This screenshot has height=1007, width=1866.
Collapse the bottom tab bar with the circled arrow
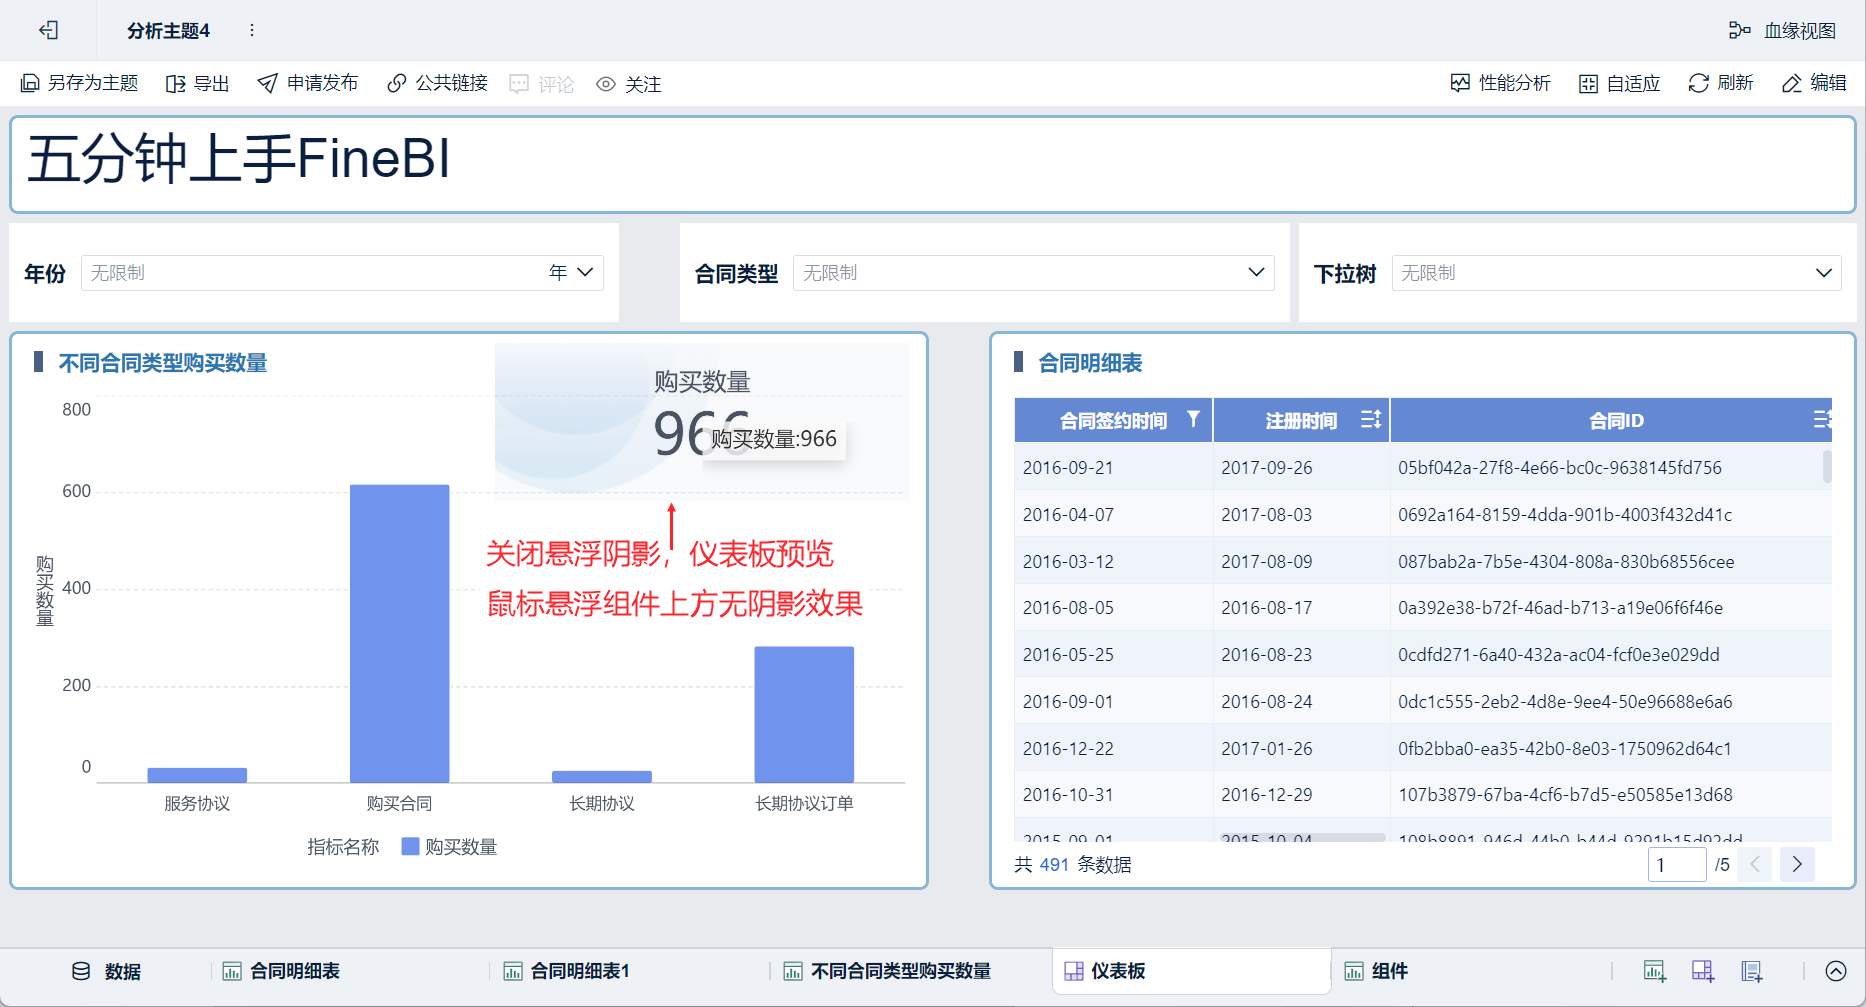point(1836,971)
